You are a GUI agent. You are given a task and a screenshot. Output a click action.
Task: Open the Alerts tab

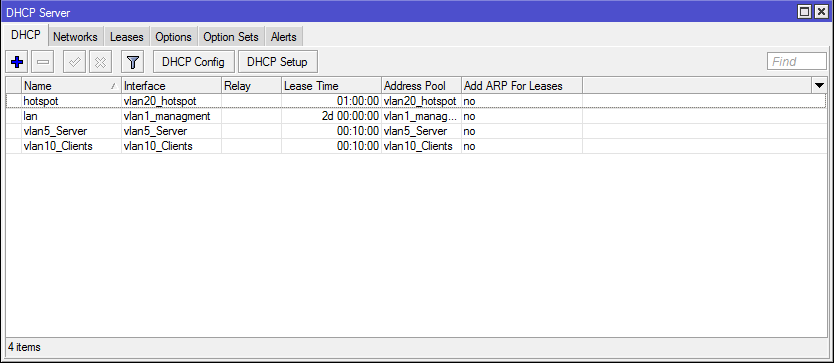pyautogui.click(x=283, y=37)
